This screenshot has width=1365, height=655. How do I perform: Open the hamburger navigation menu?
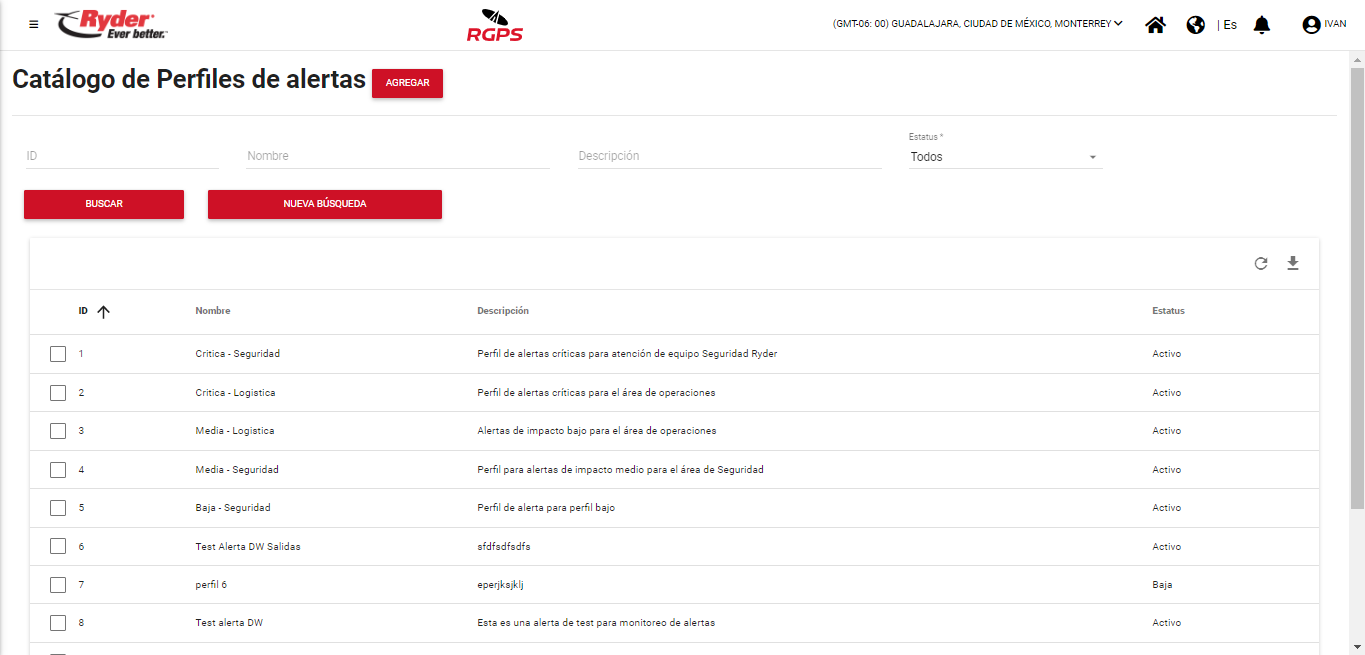click(x=34, y=25)
